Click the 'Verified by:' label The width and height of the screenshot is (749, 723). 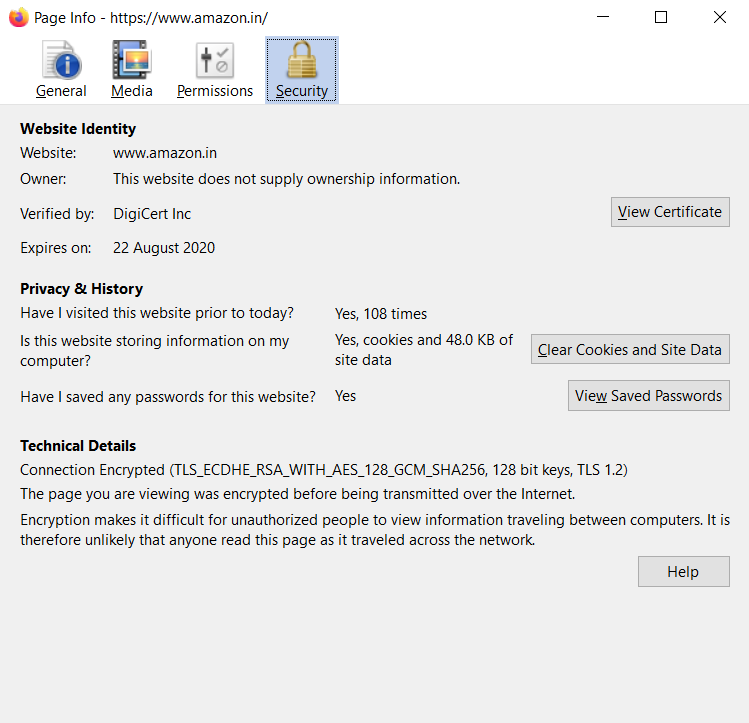[57, 213]
